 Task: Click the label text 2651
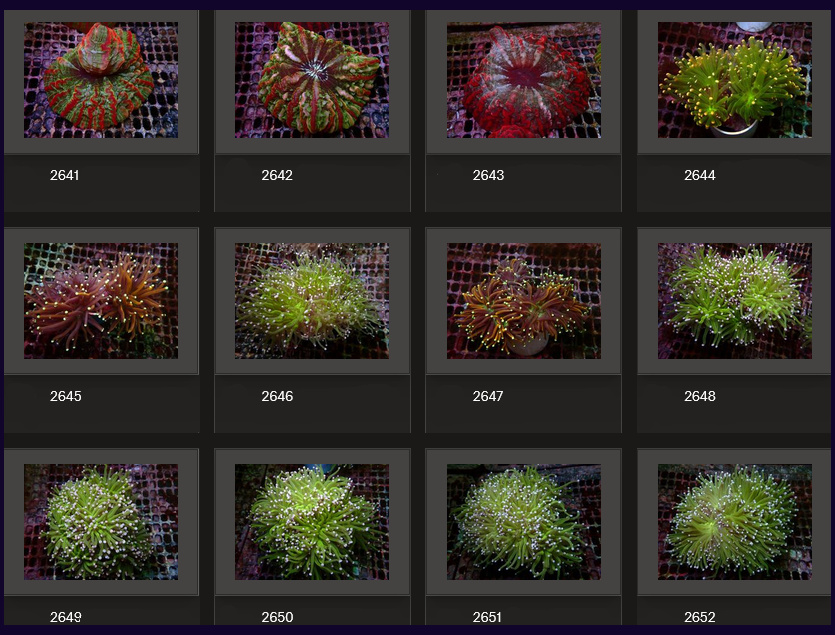coord(487,617)
